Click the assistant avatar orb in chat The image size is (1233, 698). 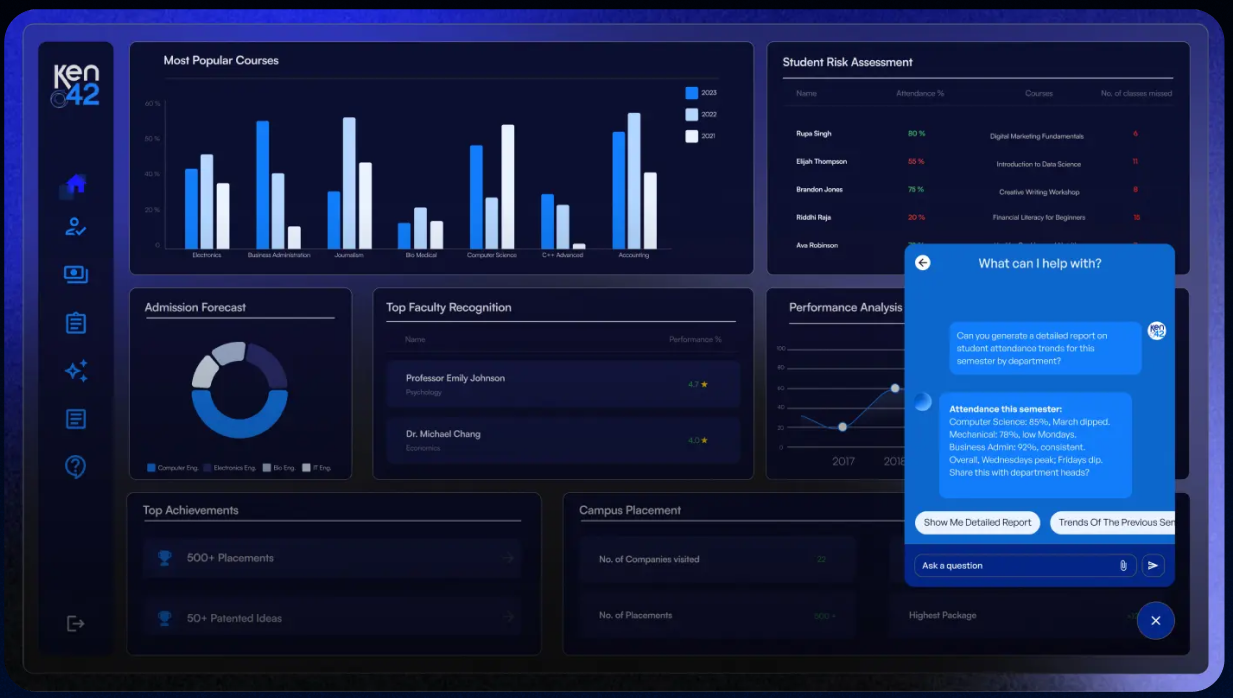pyautogui.click(x=923, y=402)
